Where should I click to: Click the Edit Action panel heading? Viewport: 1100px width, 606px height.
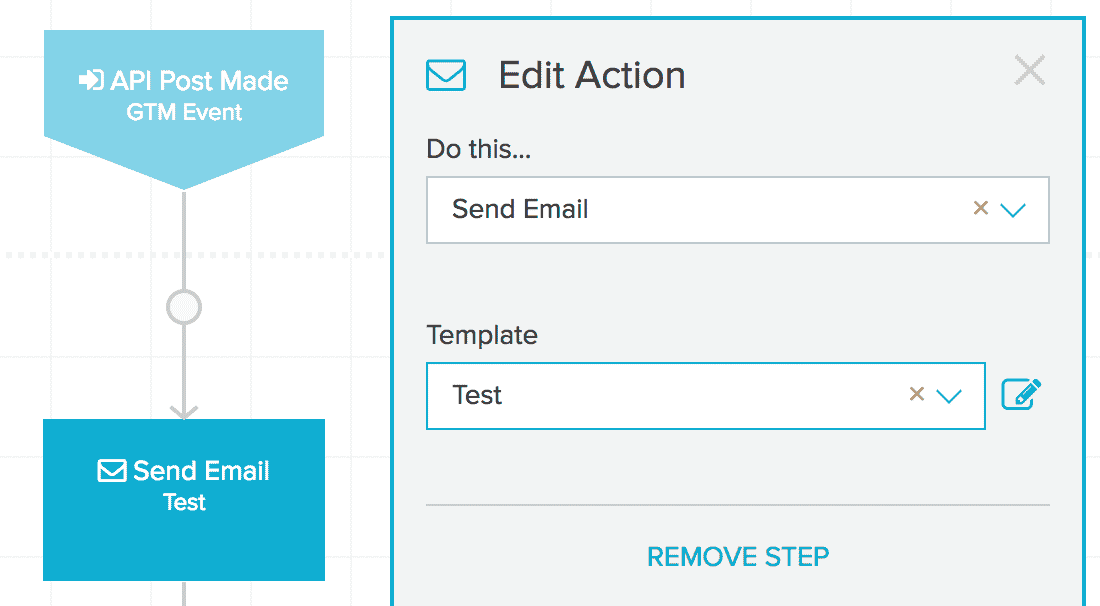592,76
